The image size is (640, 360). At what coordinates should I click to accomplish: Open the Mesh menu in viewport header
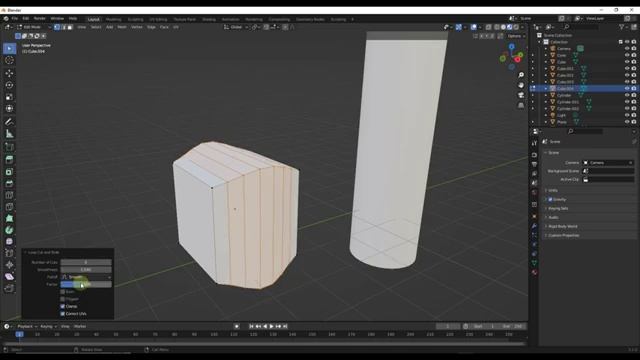tap(122, 27)
